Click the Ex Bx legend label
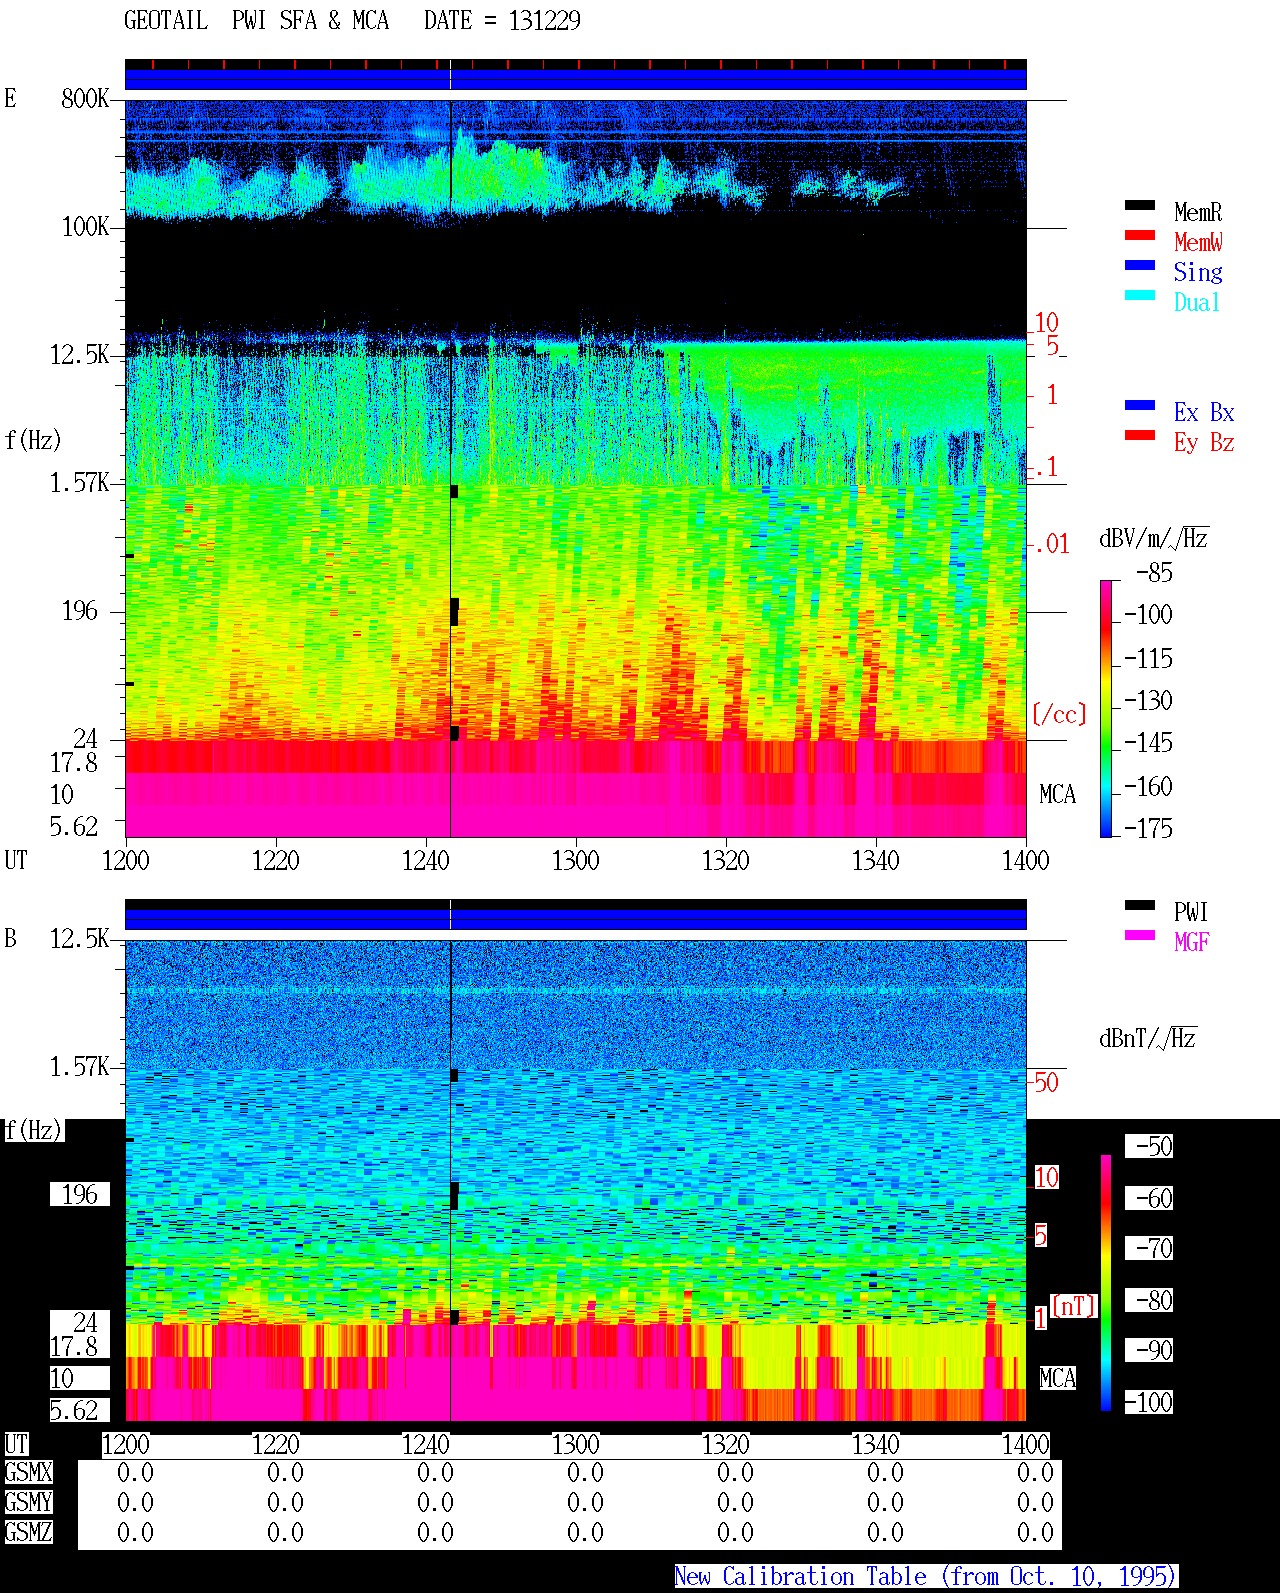Screen dimensions: 1280x1593 1204,412
